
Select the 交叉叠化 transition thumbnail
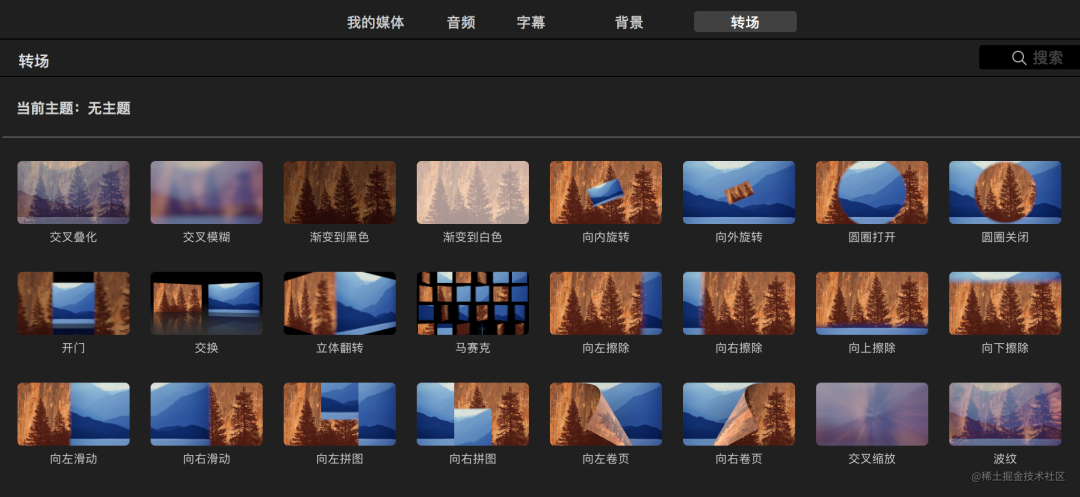tap(73, 192)
